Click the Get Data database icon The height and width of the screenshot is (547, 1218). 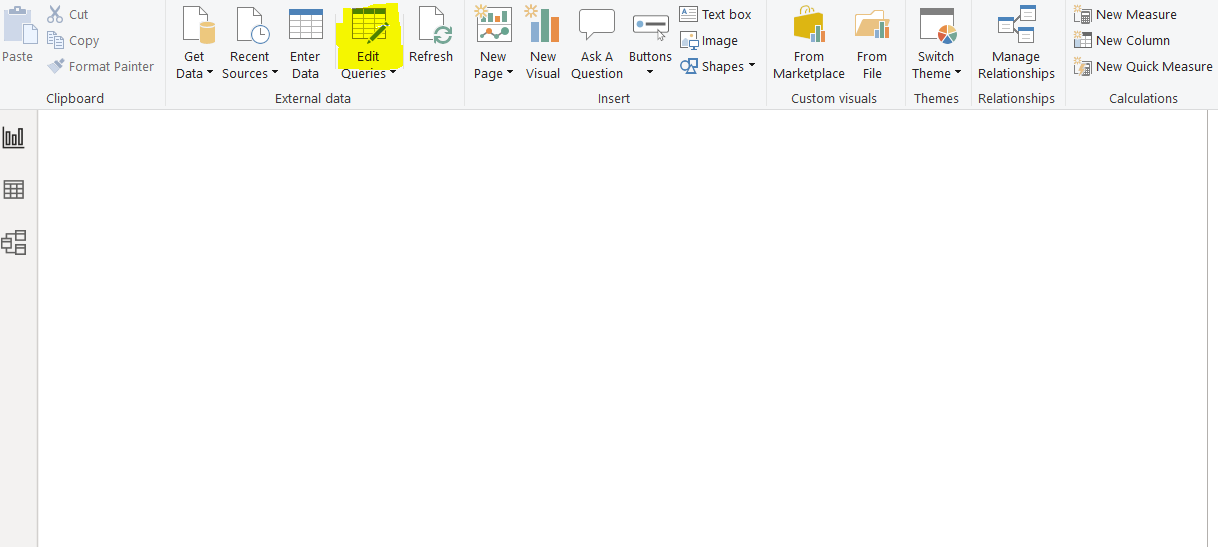[198, 26]
